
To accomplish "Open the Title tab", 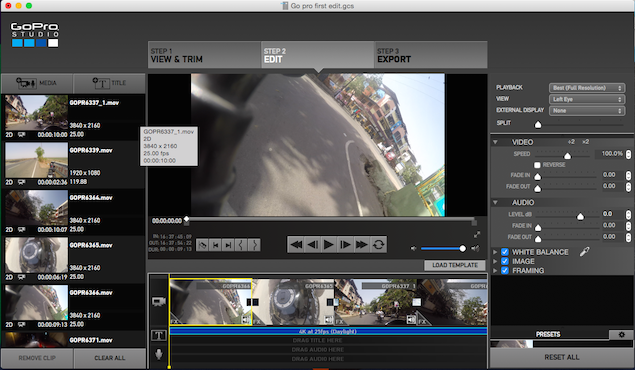I will [x=109, y=83].
